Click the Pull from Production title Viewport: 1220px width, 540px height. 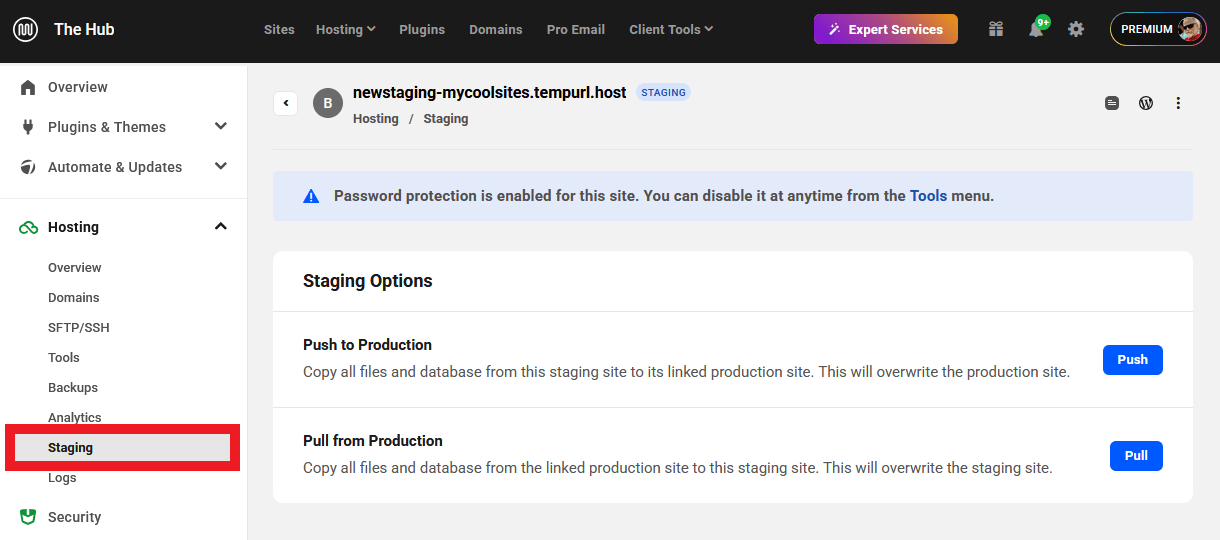[x=373, y=441]
